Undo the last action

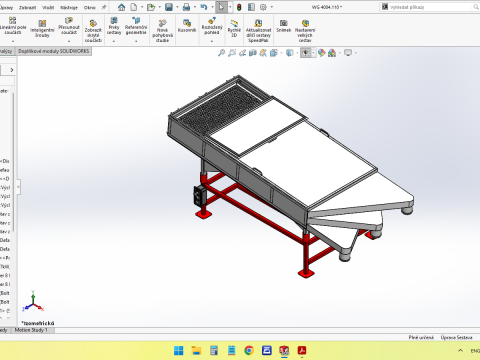pos(204,7)
